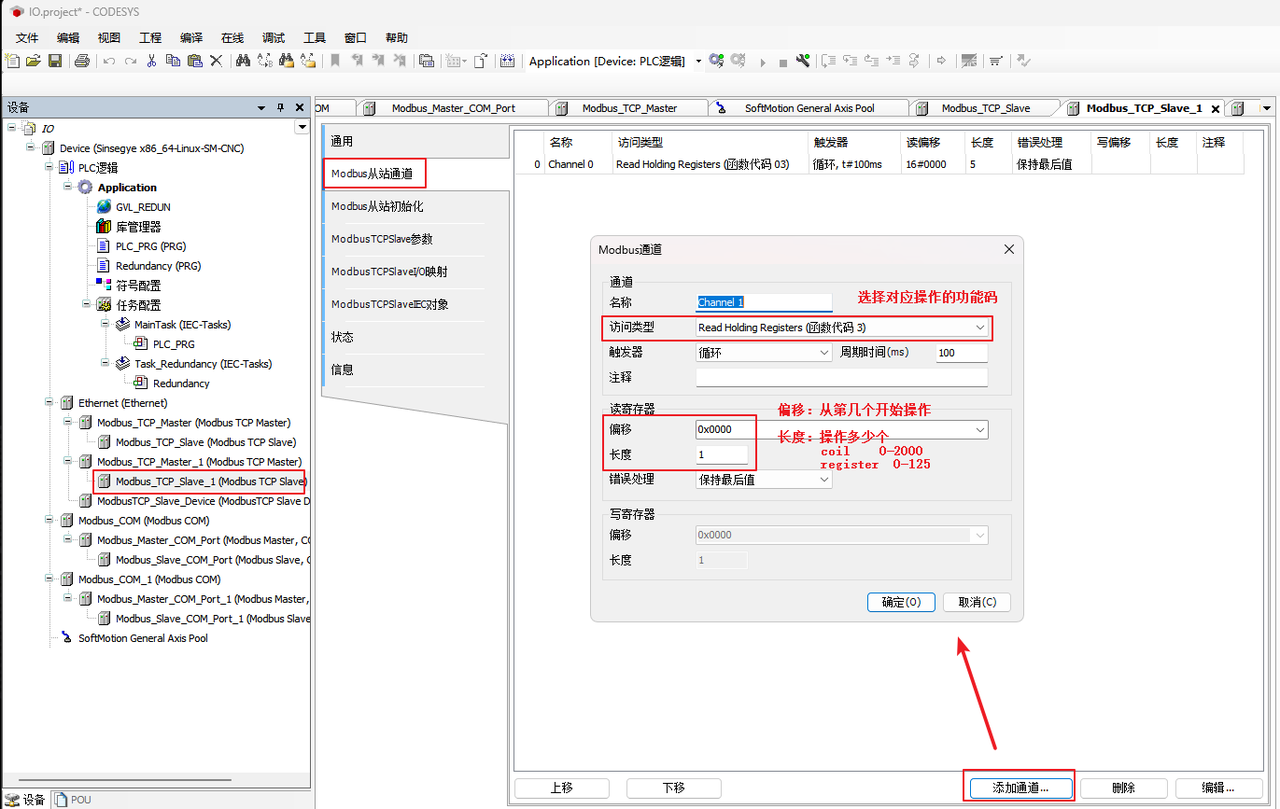Open the 错误处理 error handling dropdown
This screenshot has width=1280, height=809.
click(824, 479)
